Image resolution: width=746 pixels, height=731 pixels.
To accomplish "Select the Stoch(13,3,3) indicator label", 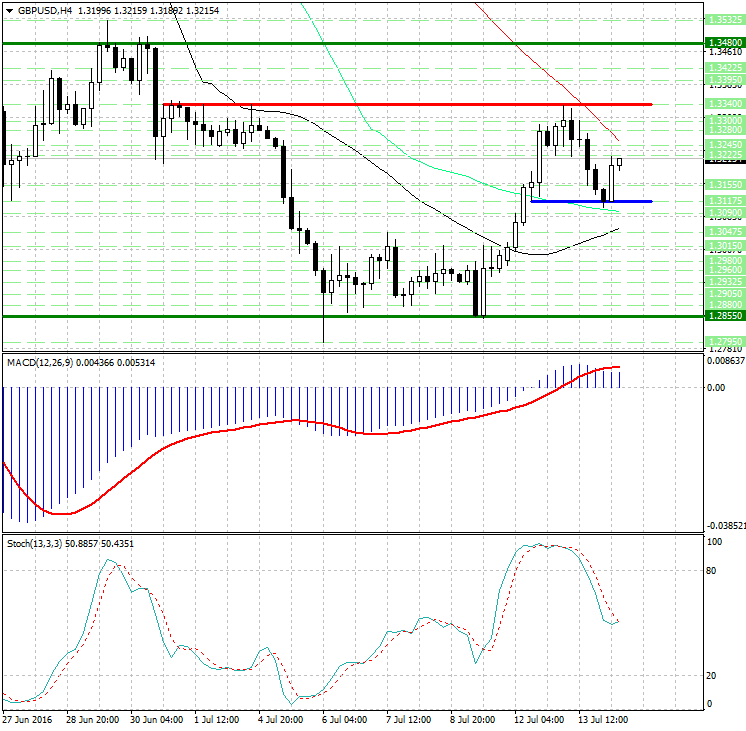I will [x=34, y=543].
